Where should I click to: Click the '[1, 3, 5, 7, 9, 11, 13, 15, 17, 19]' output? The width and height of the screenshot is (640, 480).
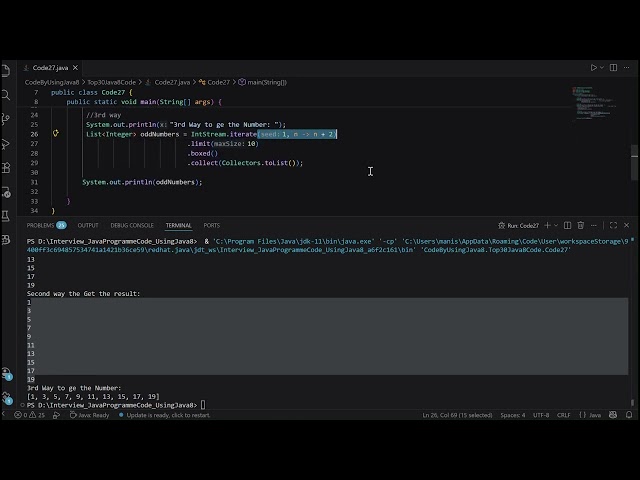[x=93, y=396]
